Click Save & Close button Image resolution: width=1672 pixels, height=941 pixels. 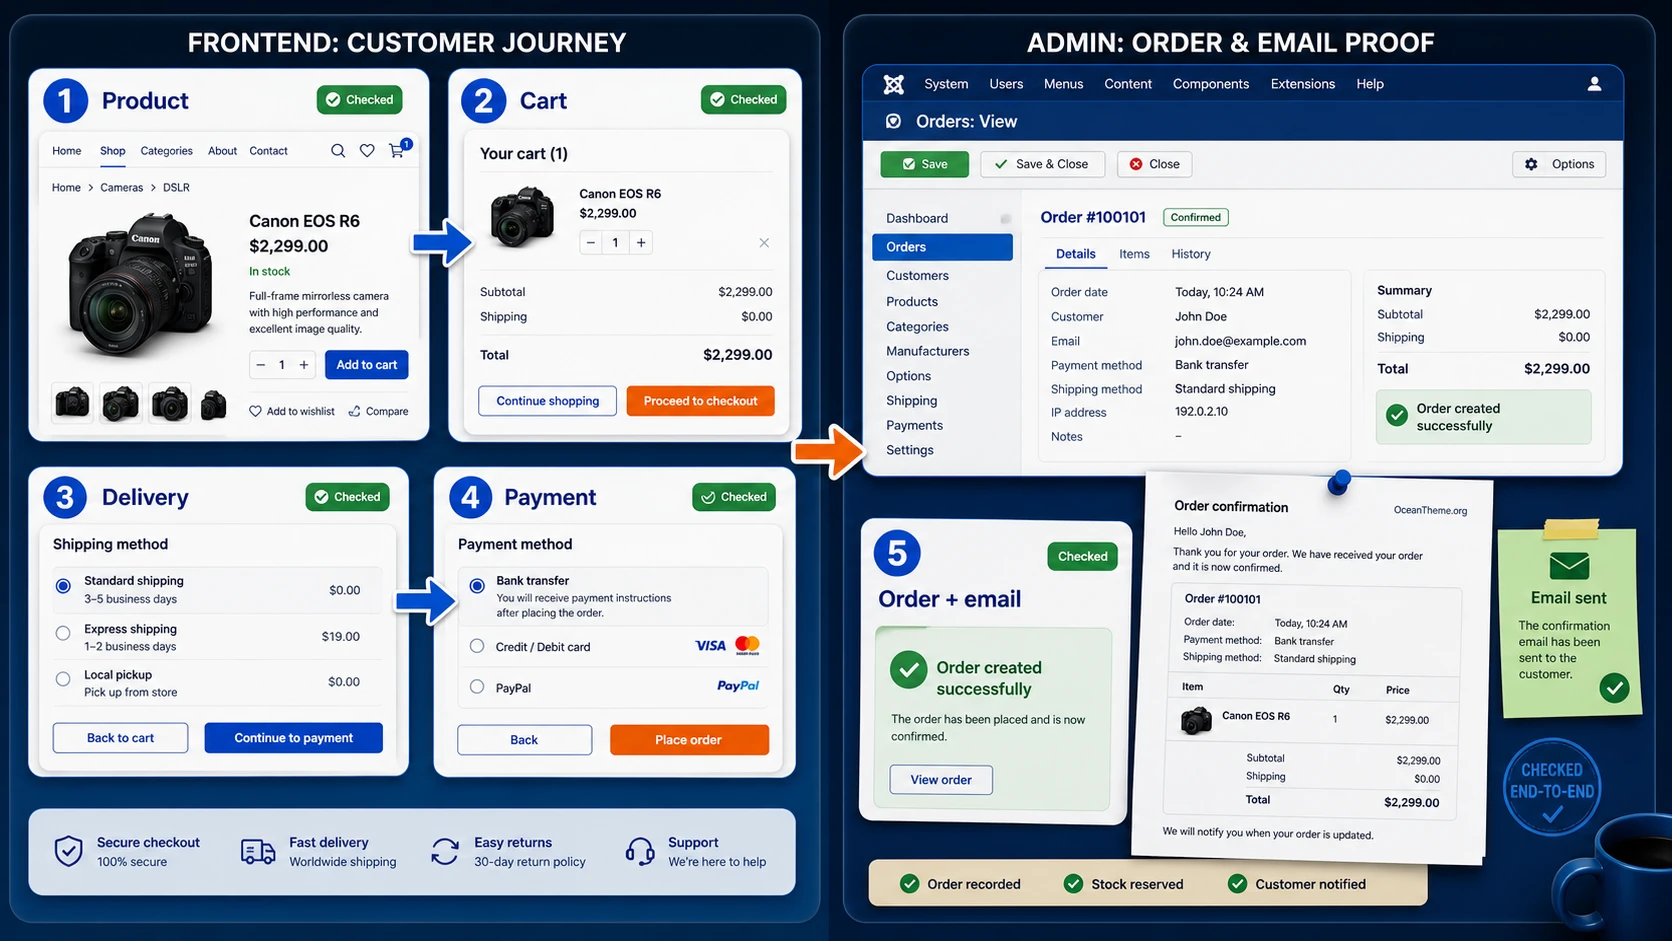click(1043, 164)
